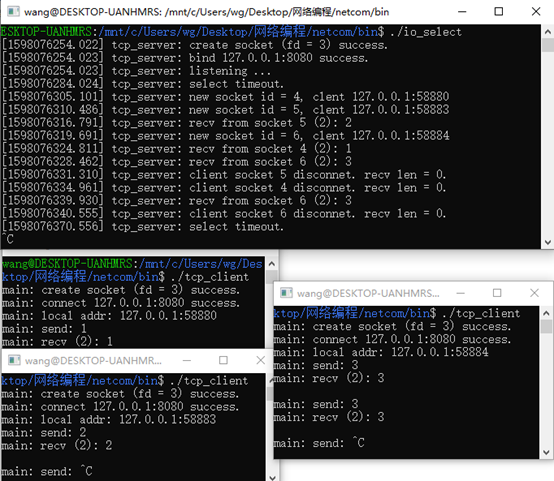Viewport: 554px width, 481px height.
Task: Click 'new socket id = 4' log line
Action: click(226, 97)
